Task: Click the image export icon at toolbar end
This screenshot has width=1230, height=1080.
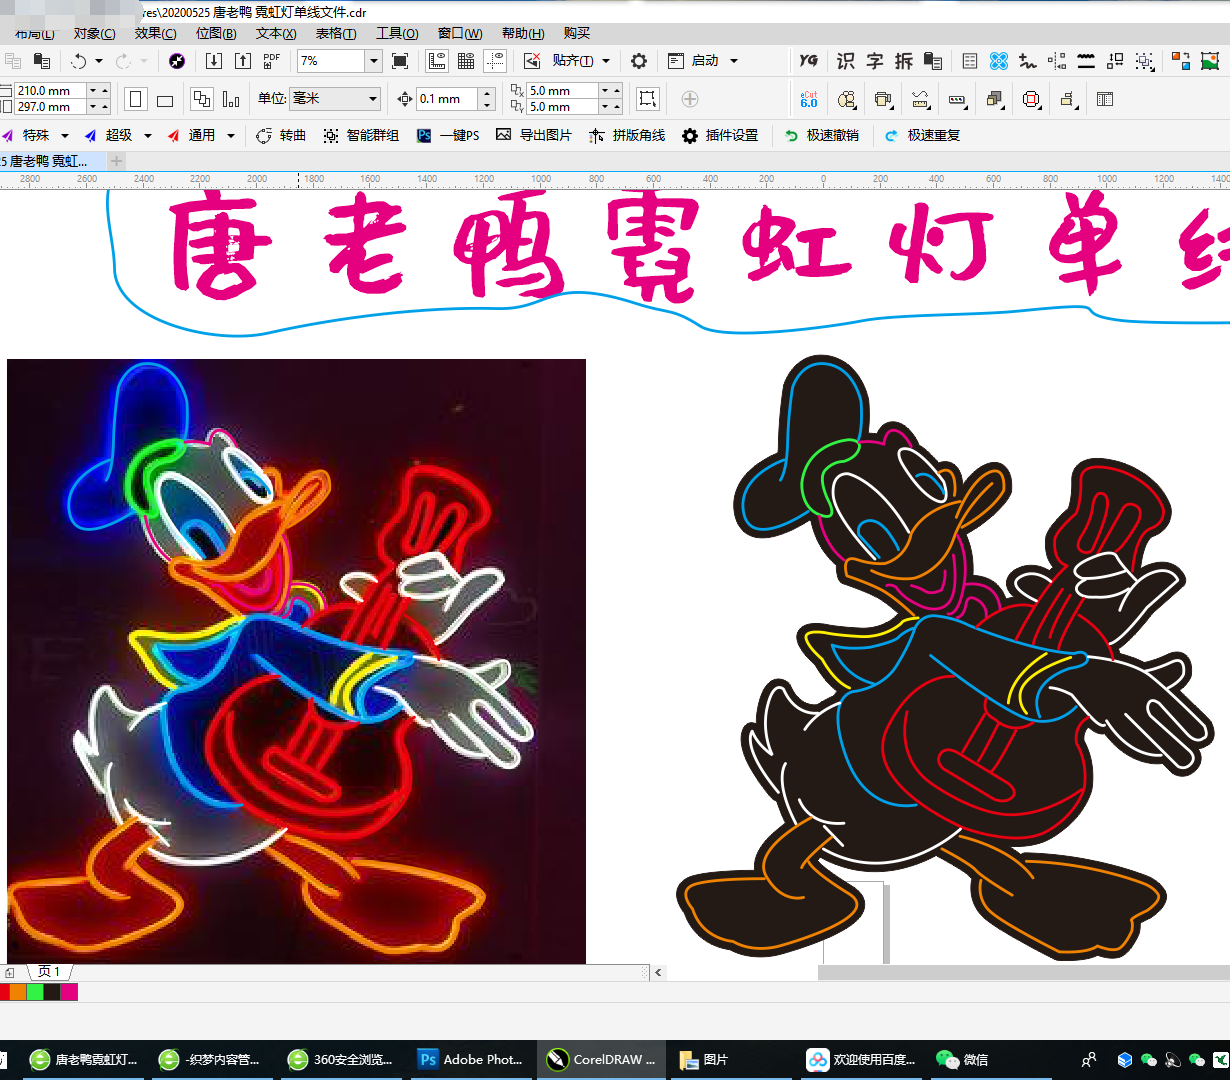Action: (x=1210, y=61)
